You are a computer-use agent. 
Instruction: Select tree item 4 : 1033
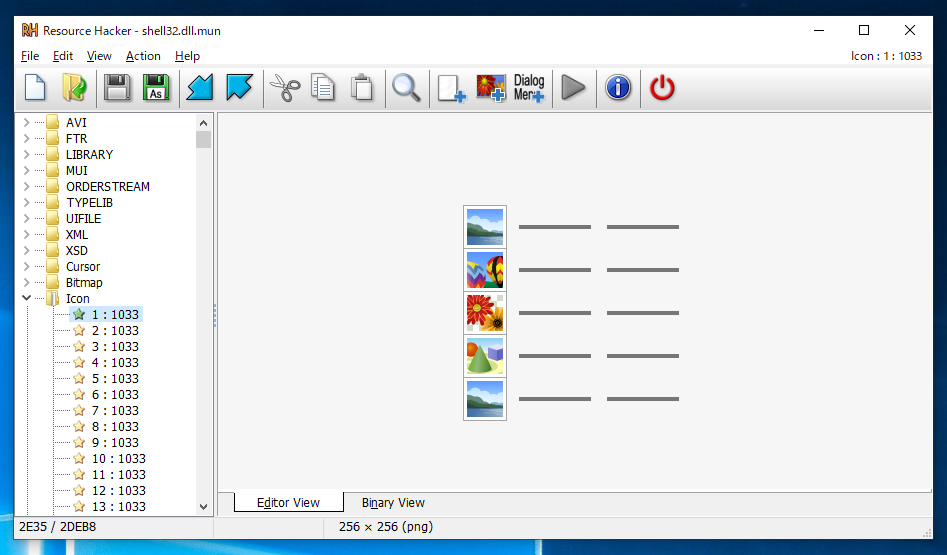115,362
